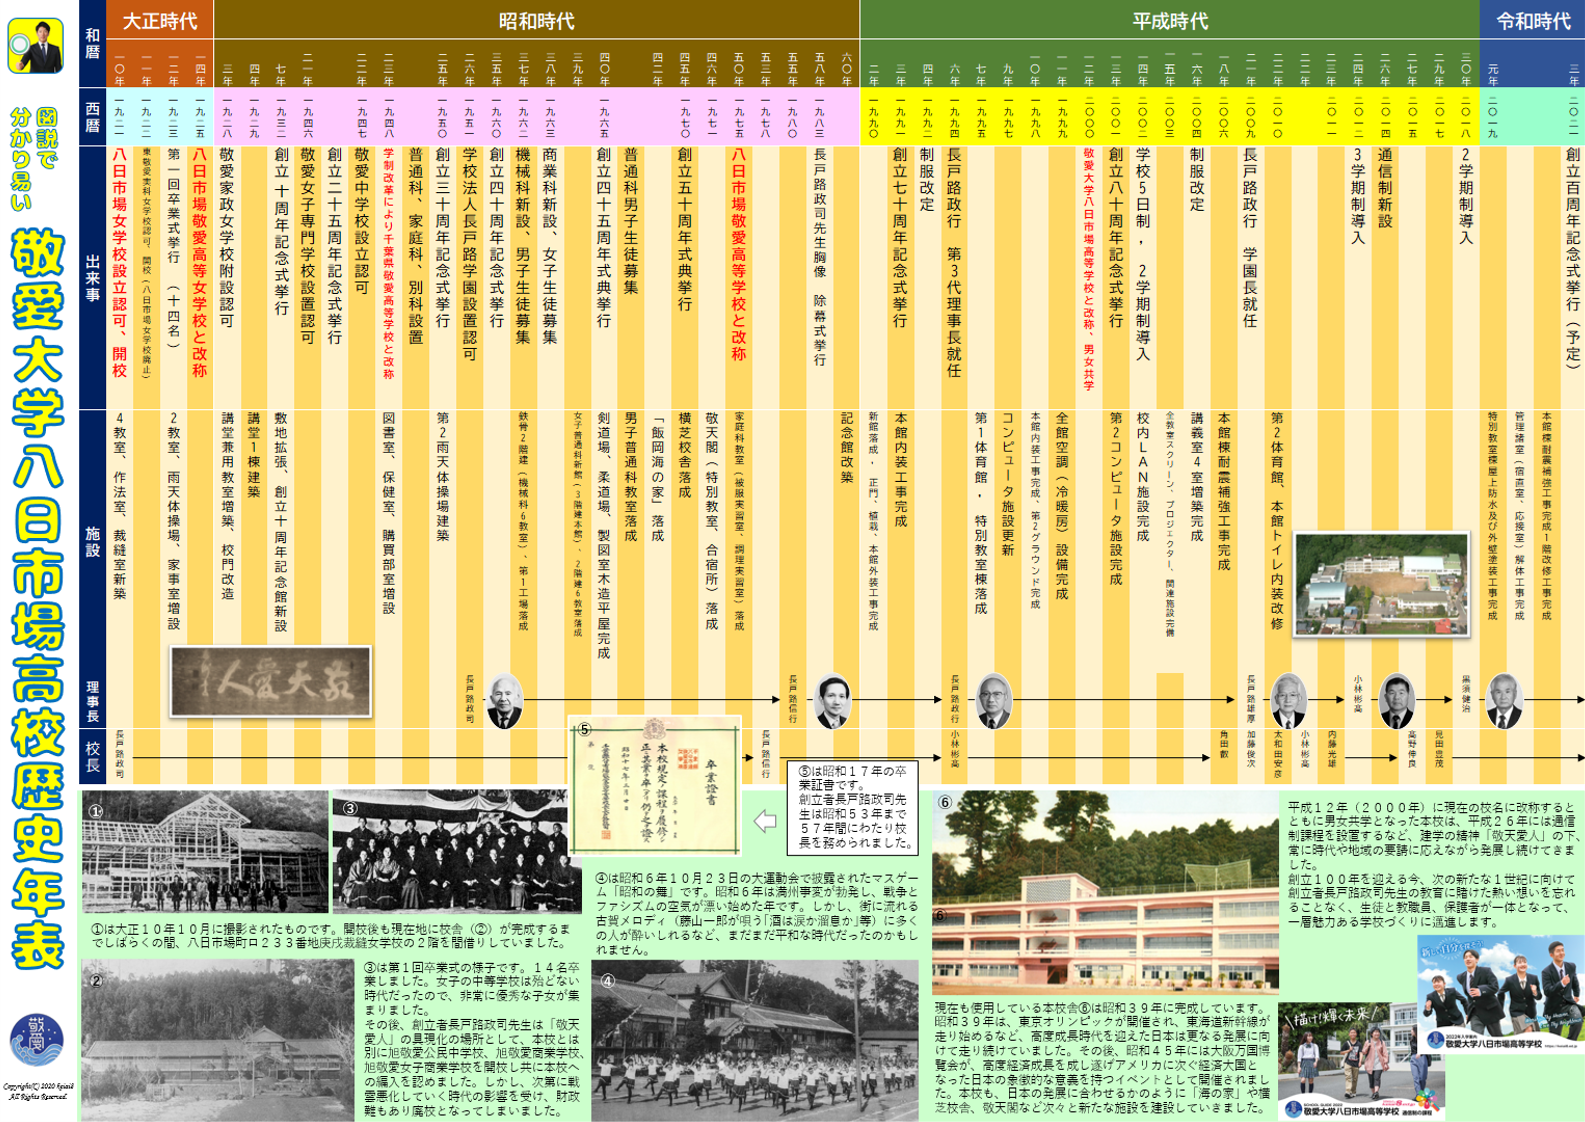
Task: Click principal name 見田豊茂 in 校長 row
Action: (x=1439, y=749)
